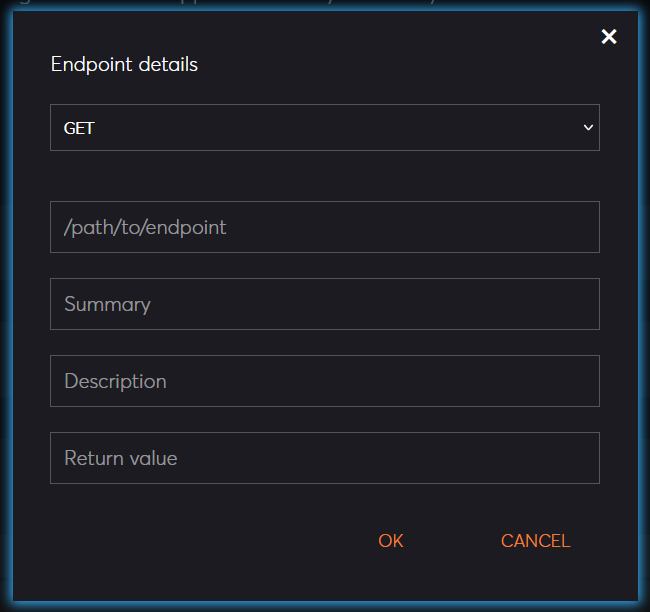Screen dimensions: 650x612
Task: Hit the white X at the dialog corner
Action: [608, 37]
